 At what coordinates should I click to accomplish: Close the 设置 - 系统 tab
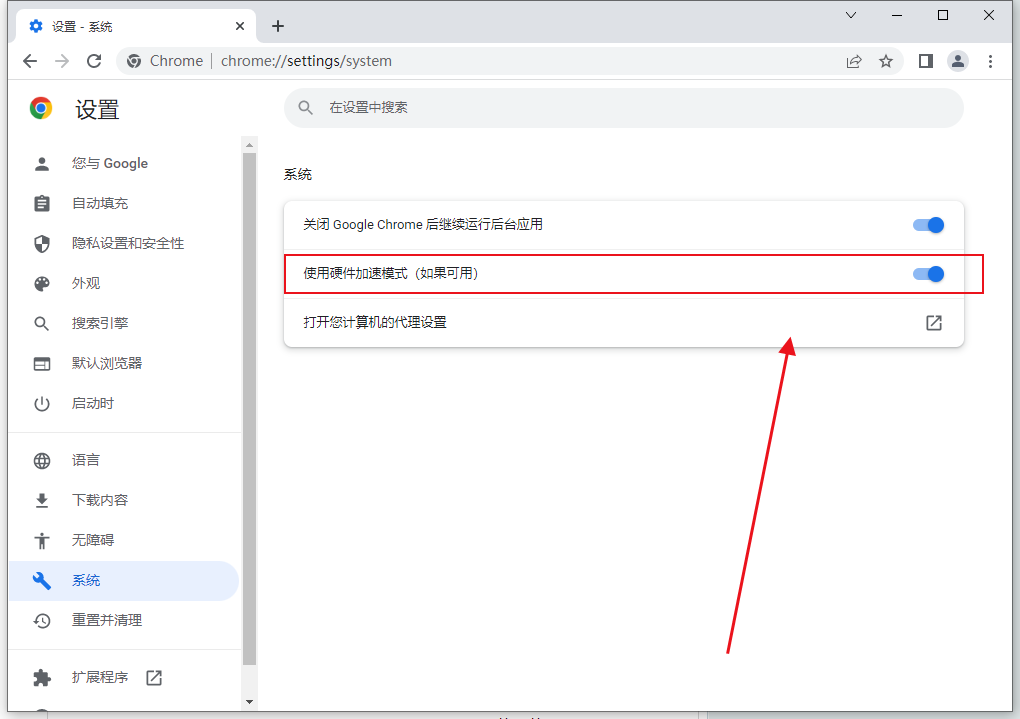point(239,26)
